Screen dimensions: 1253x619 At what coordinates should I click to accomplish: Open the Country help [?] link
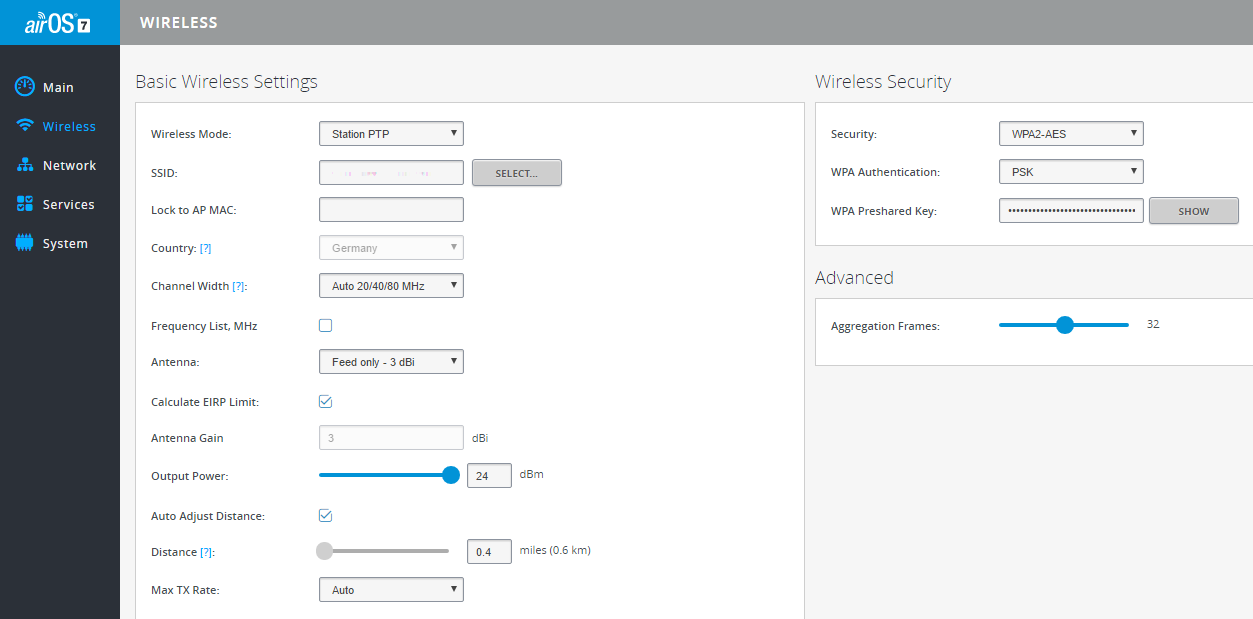point(205,248)
